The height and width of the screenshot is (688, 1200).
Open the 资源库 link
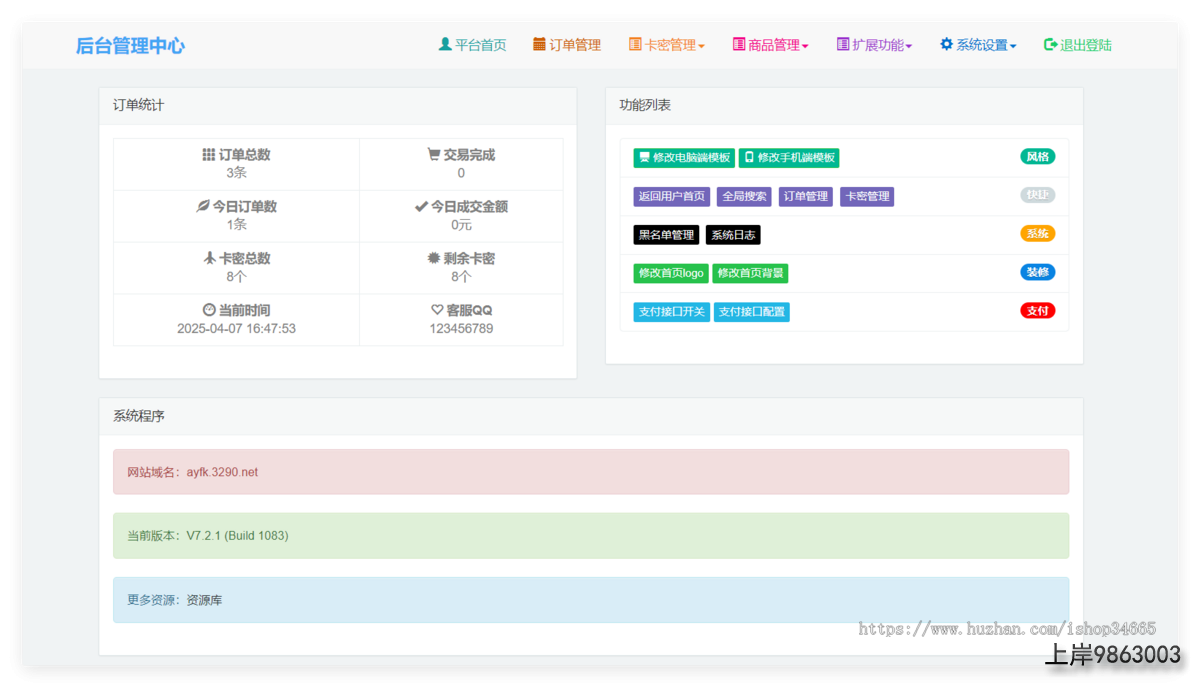click(205, 600)
